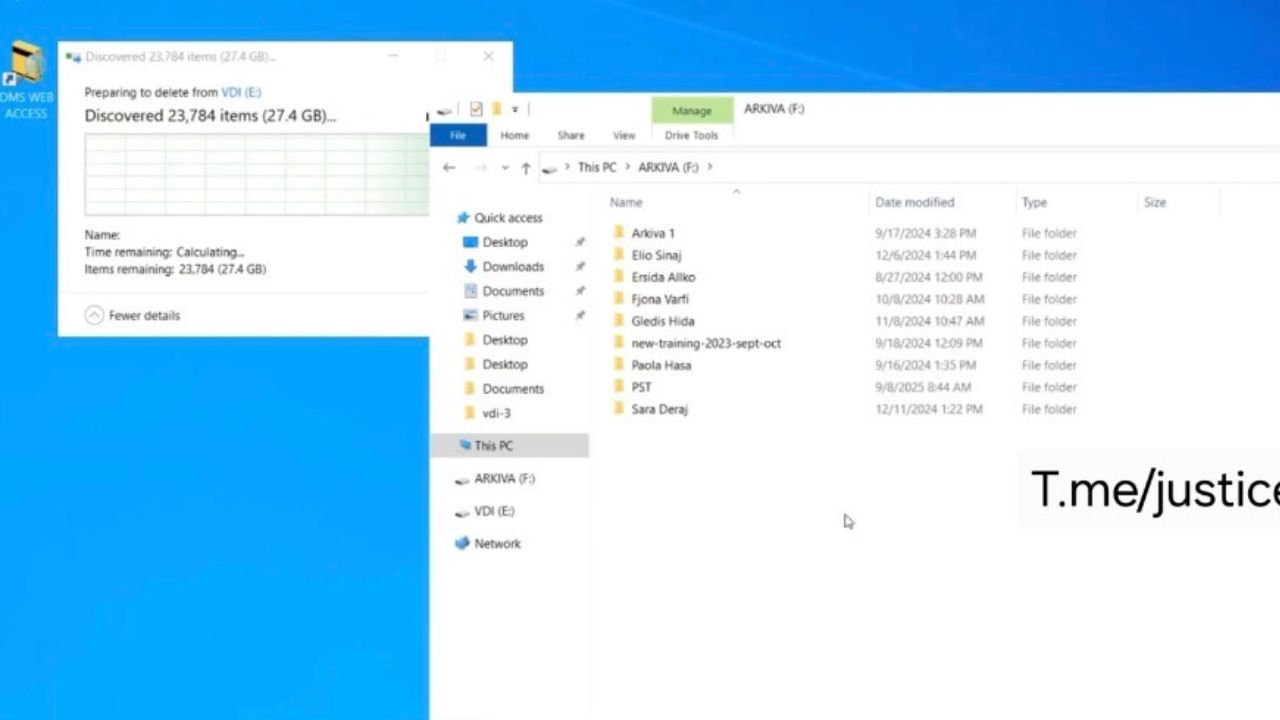The height and width of the screenshot is (720, 1280).
Task: Select the PST folder
Action: click(641, 387)
